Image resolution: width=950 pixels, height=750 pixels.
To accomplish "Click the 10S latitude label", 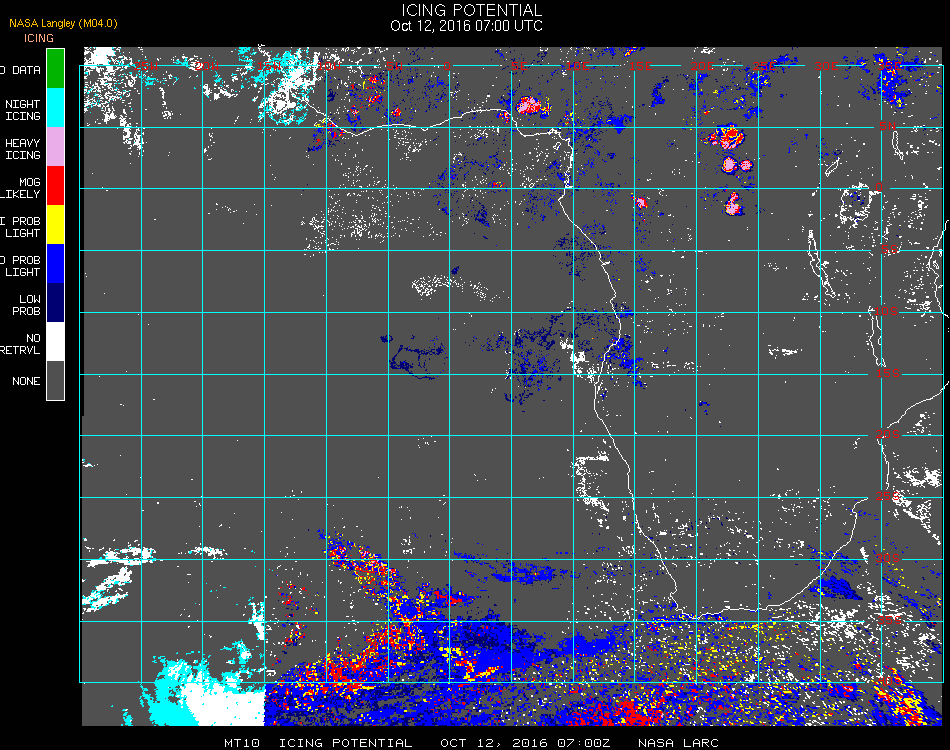I will click(886, 311).
